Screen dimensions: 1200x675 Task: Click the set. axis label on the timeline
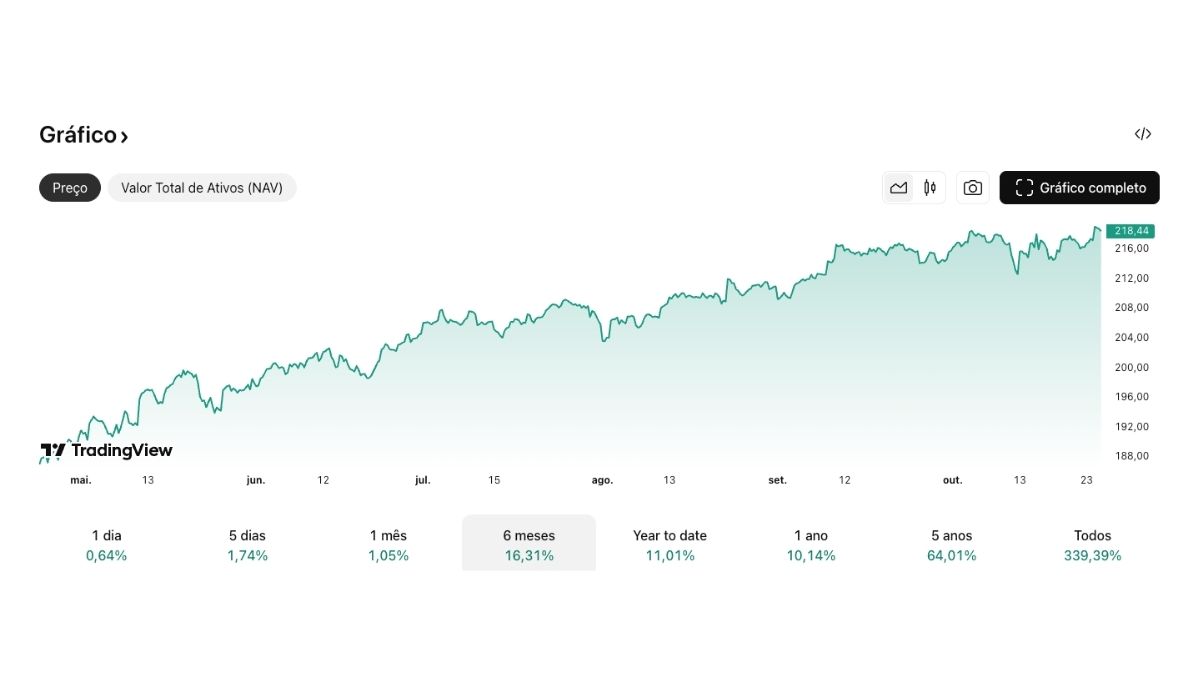[777, 480]
